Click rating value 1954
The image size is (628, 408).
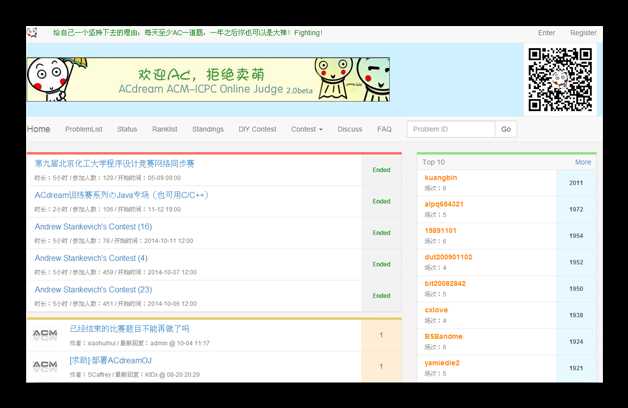[576, 235]
